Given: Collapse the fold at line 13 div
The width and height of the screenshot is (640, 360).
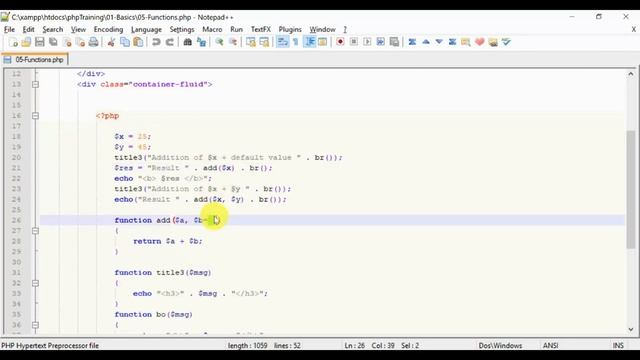Looking at the screenshot, I should pyautogui.click(x=36, y=84).
